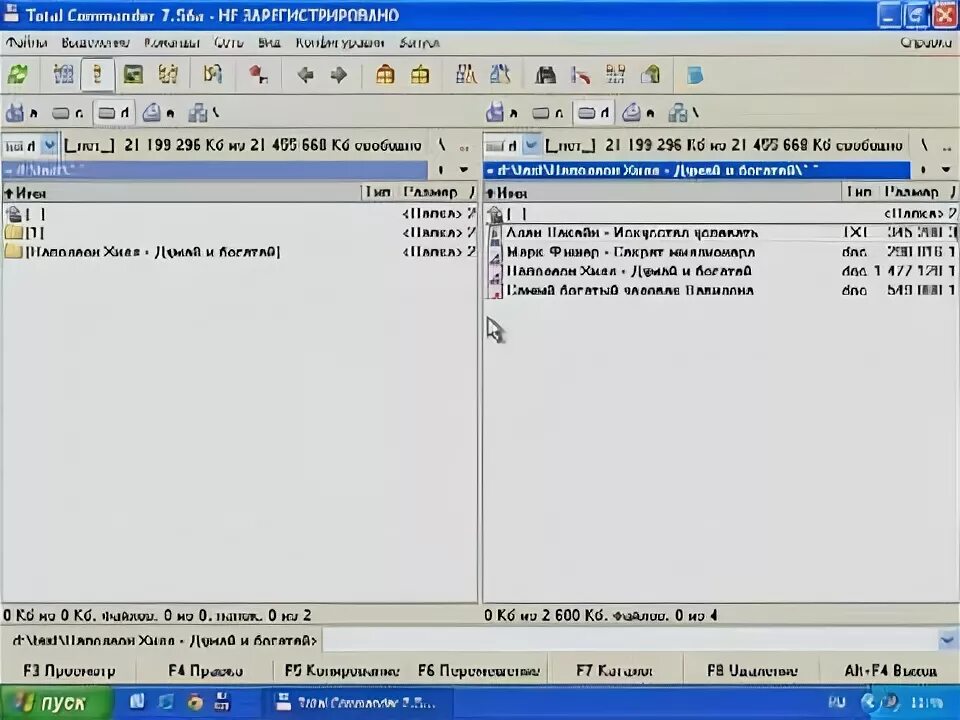960x720 pixels.
Task: Open the Команды menu
Action: click(x=172, y=43)
